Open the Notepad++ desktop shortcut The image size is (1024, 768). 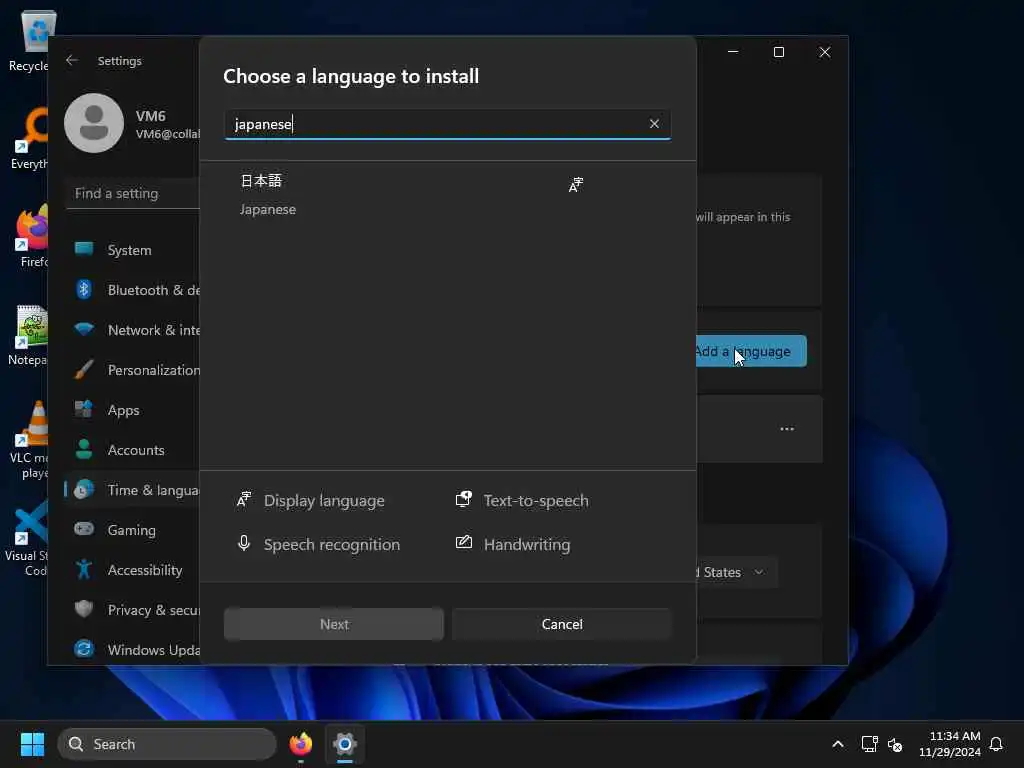[x=29, y=336]
